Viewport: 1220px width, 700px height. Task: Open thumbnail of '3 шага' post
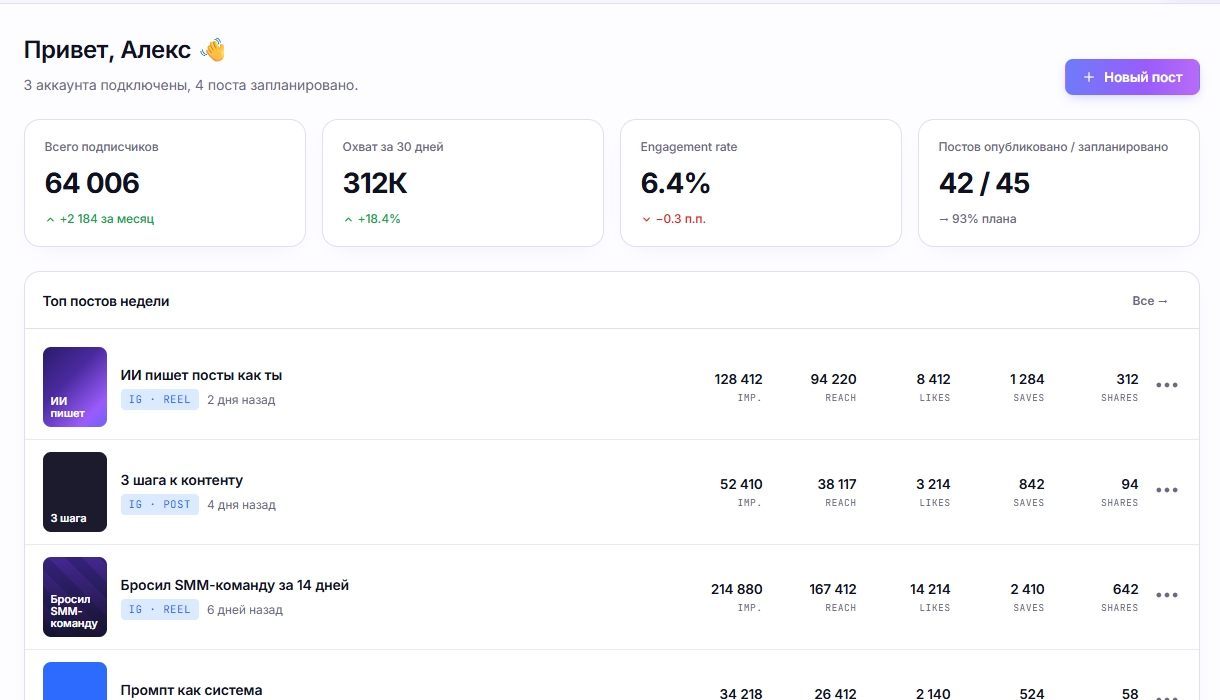click(75, 492)
